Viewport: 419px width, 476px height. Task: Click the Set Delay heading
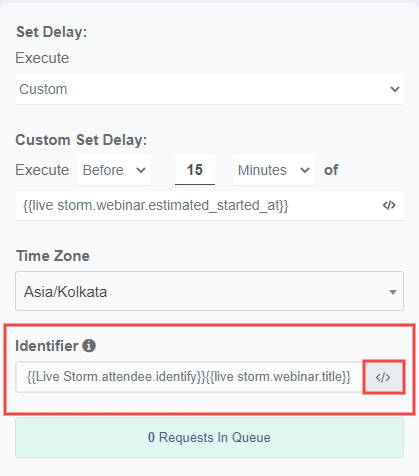(52, 32)
